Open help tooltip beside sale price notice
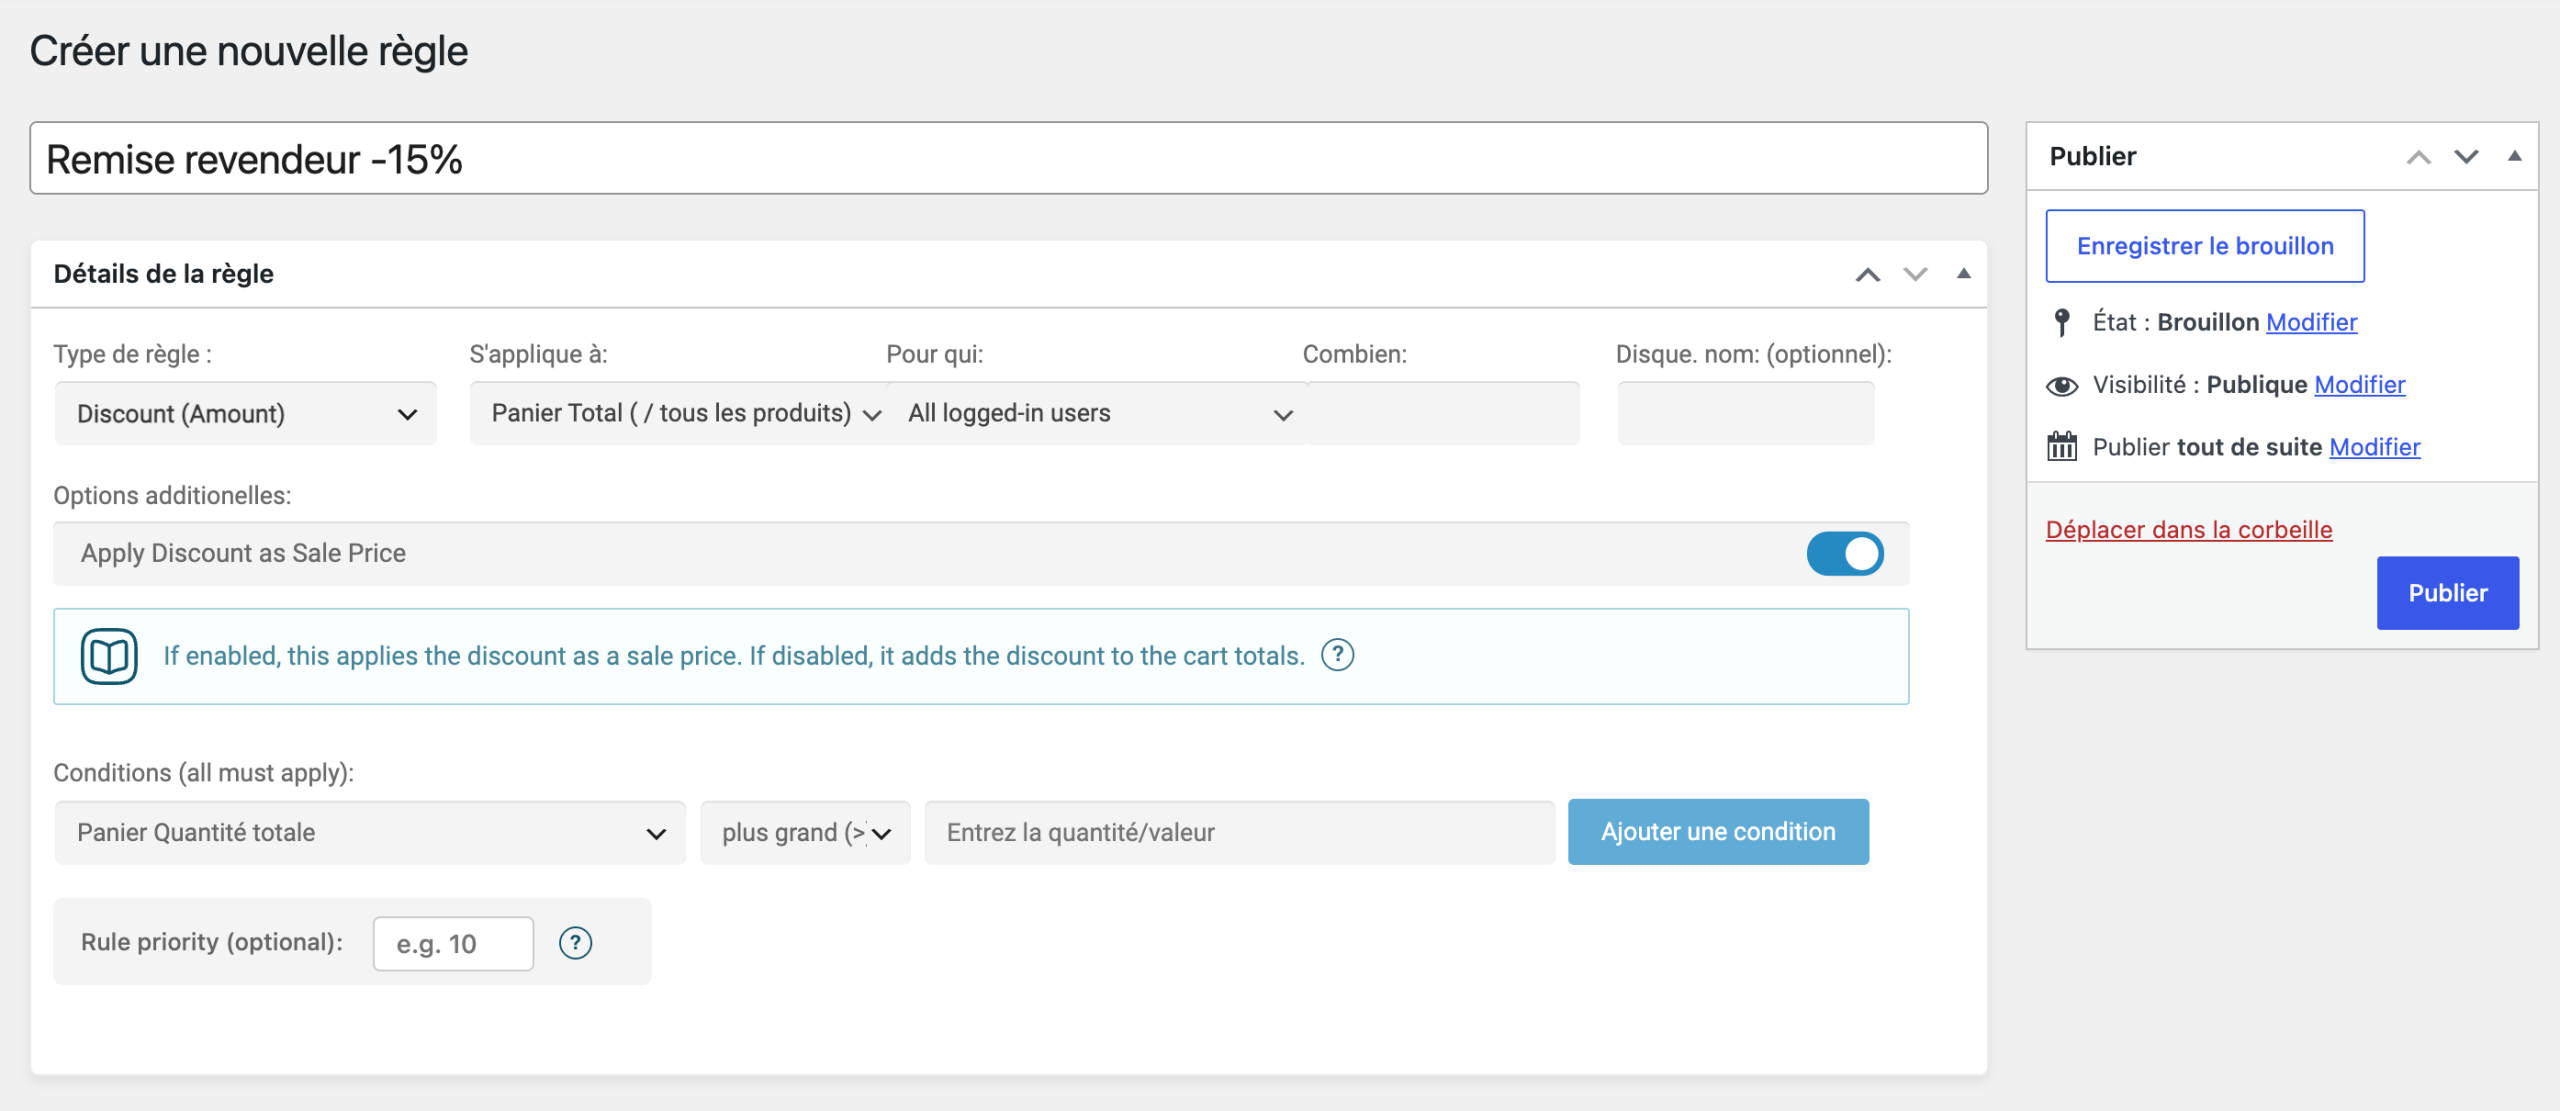Screen dimensions: 2560x1111 click(x=1337, y=655)
